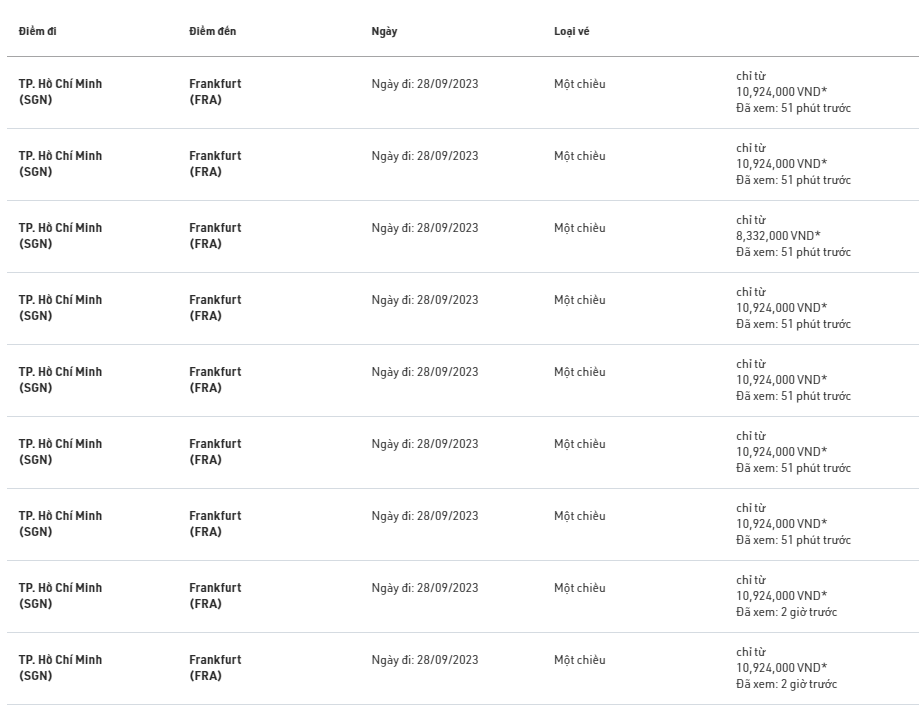Select the last row's 10,924,000 VND price

pos(781,668)
